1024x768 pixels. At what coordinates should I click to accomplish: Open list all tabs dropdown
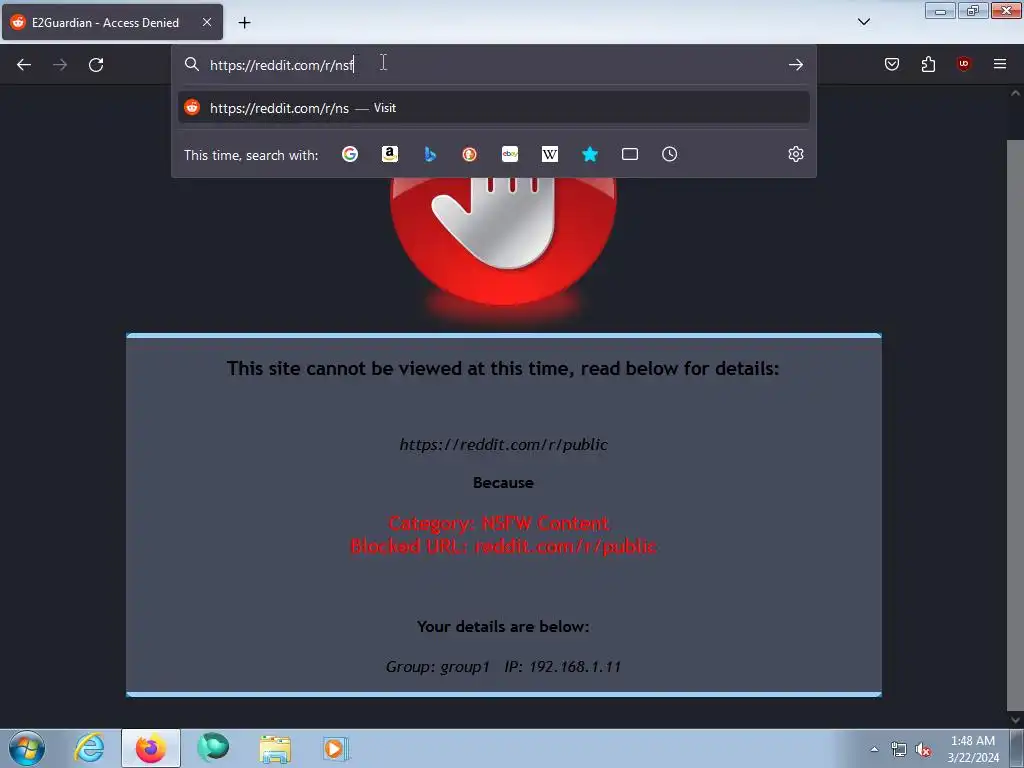click(863, 22)
